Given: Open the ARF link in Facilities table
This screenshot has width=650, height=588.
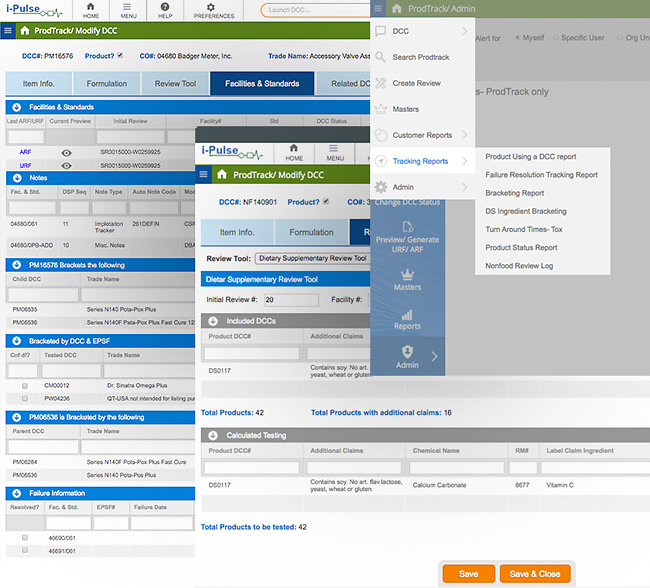Looking at the screenshot, I should pos(25,152).
